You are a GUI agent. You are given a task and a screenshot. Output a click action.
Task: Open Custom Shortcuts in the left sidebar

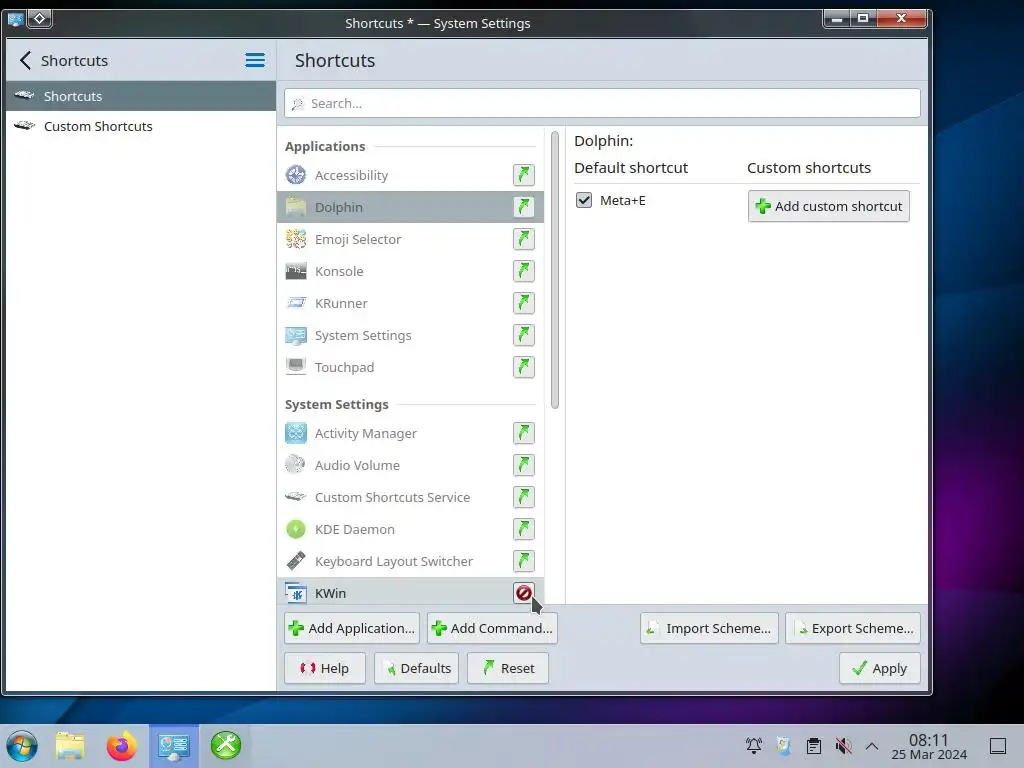click(x=140, y=126)
